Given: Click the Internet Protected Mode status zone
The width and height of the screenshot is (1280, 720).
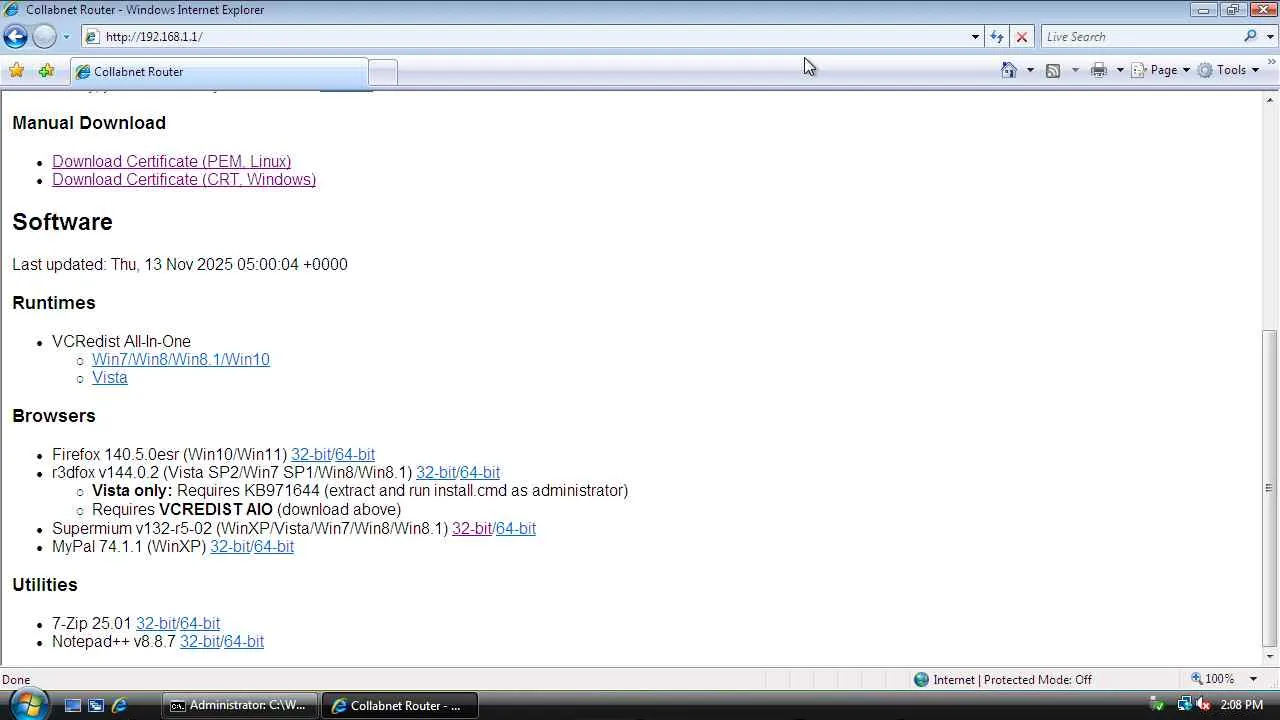Looking at the screenshot, I should pos(1002,680).
